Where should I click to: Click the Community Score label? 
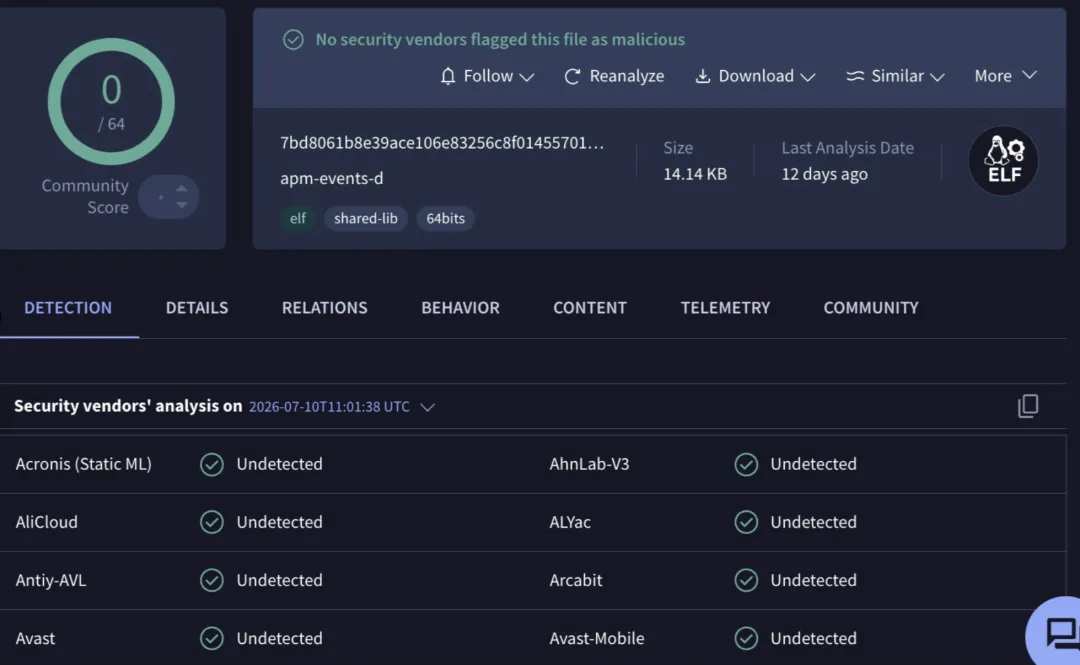85,196
